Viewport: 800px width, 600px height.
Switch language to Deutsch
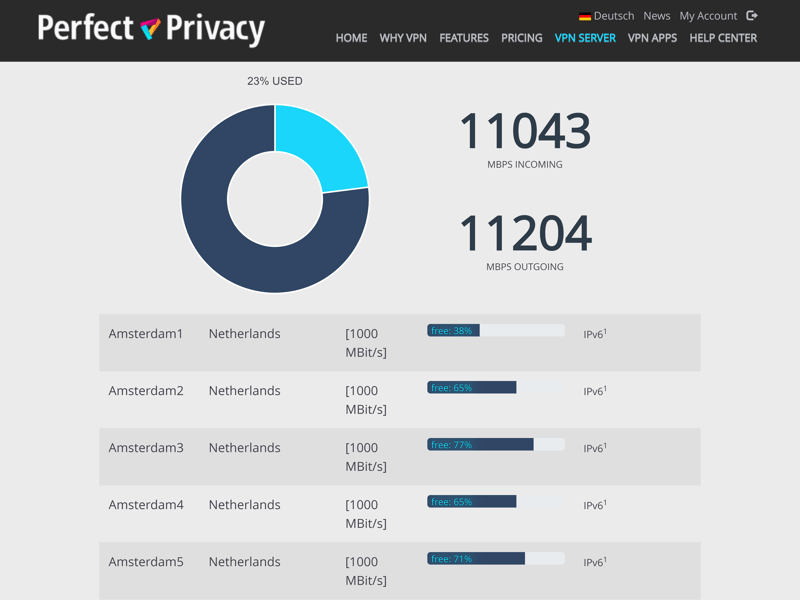pos(614,16)
